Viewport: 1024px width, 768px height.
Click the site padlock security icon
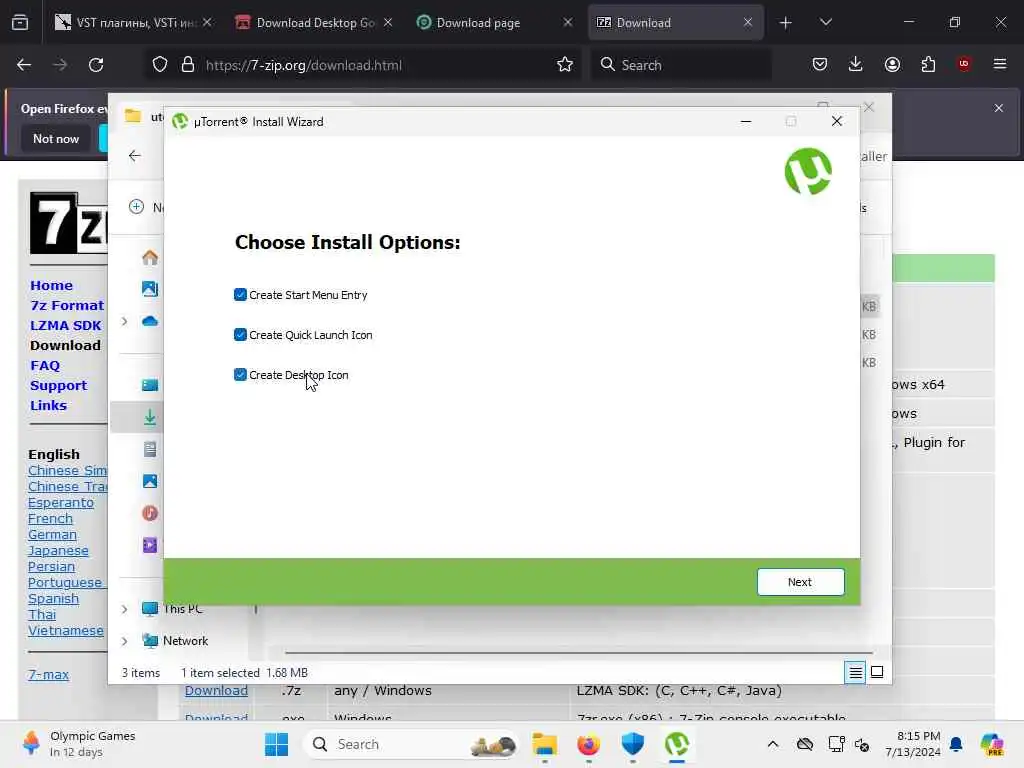click(188, 65)
